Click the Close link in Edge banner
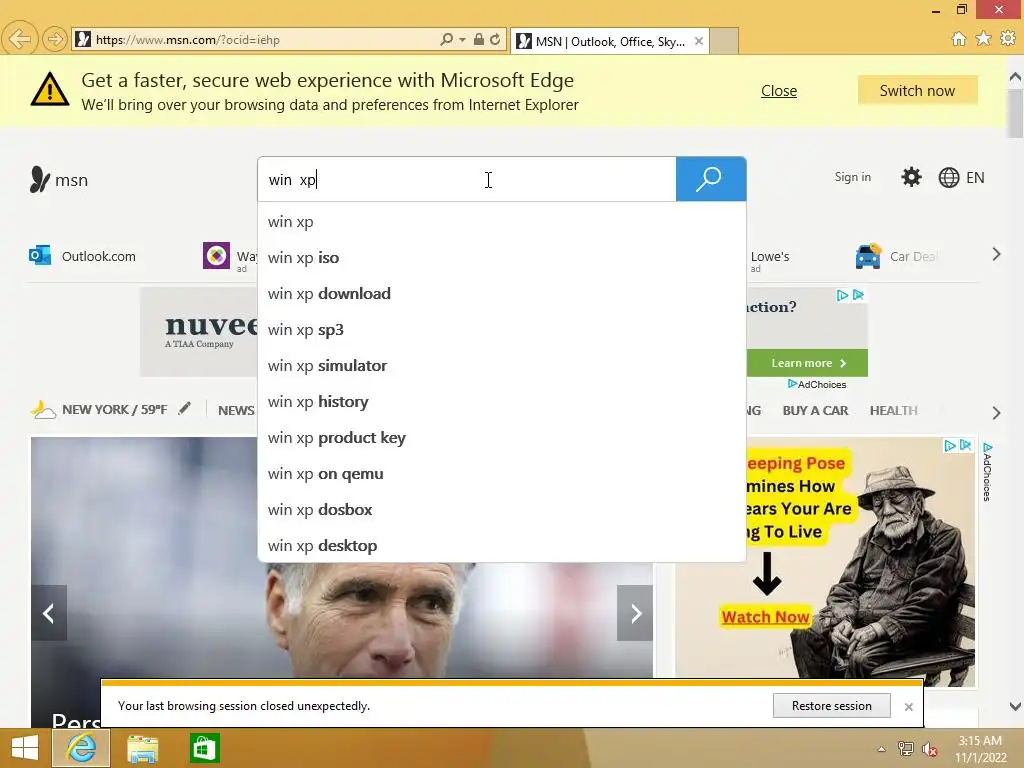1024x768 pixels. click(x=778, y=91)
